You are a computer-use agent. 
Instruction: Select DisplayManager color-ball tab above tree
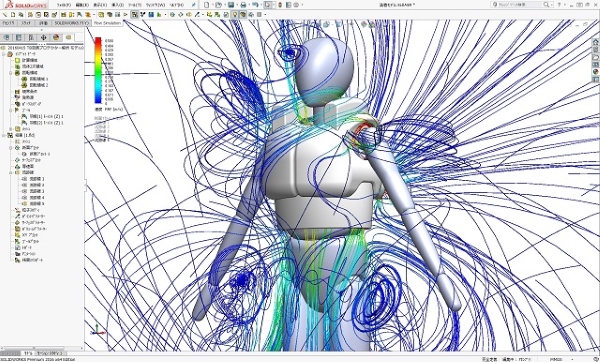56,37
